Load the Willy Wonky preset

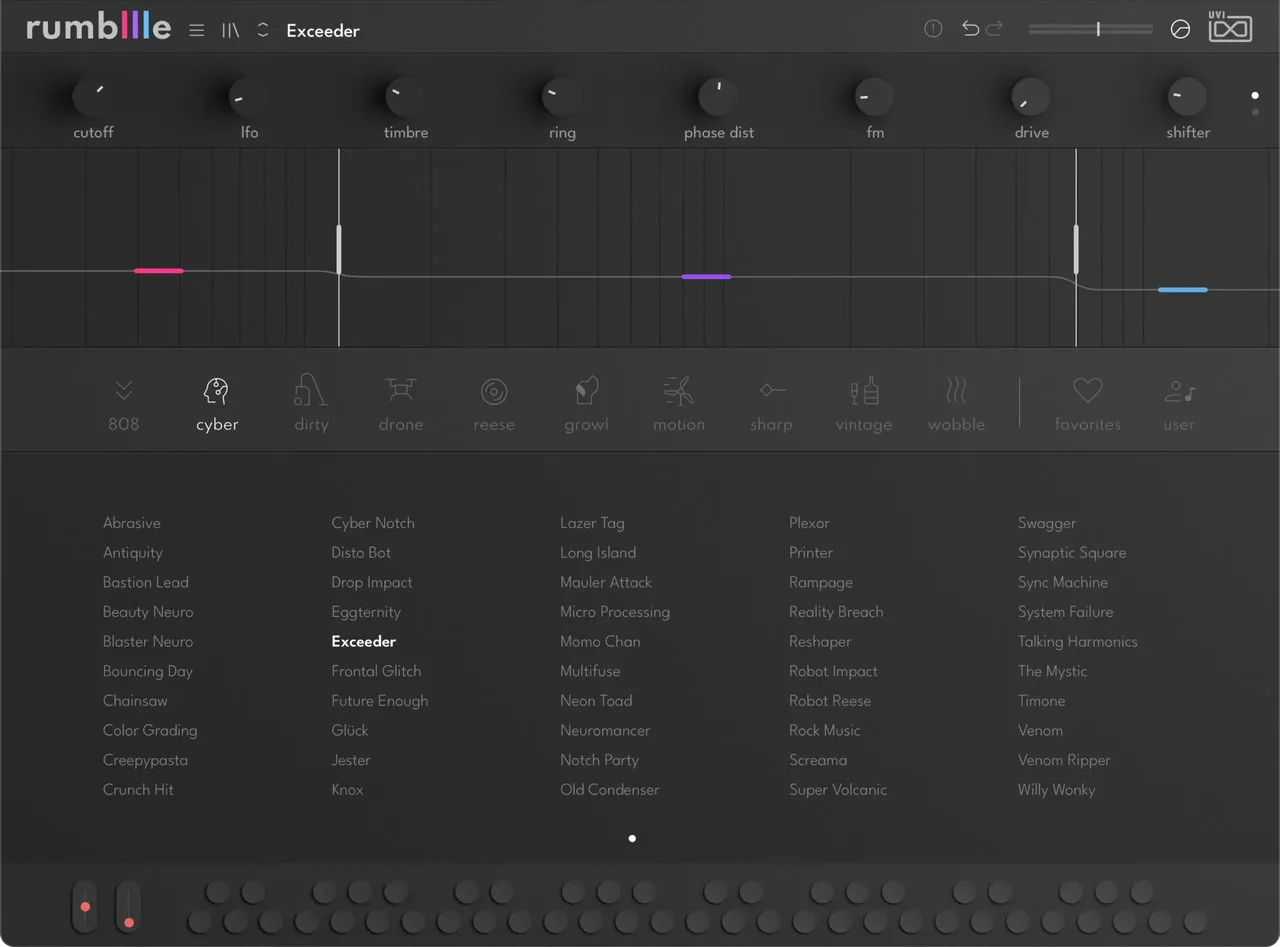point(1056,790)
